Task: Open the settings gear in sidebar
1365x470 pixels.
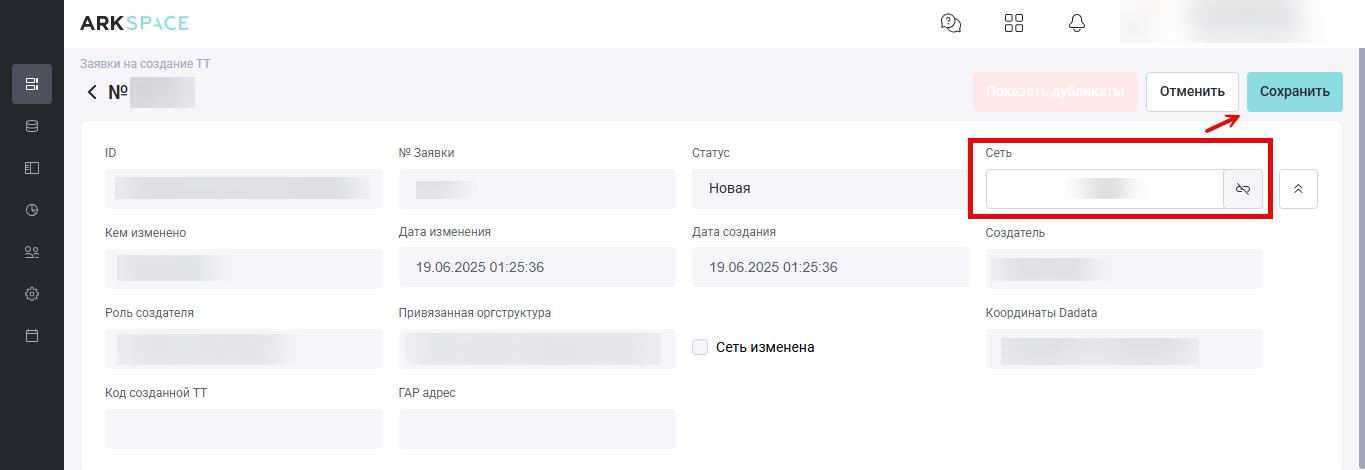Action: pos(32,294)
